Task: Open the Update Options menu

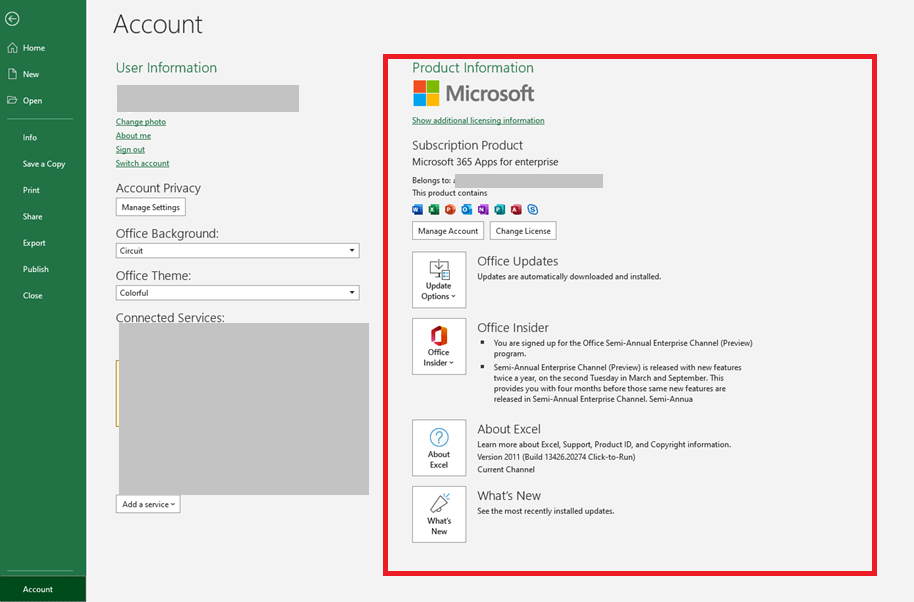Action: tap(439, 280)
